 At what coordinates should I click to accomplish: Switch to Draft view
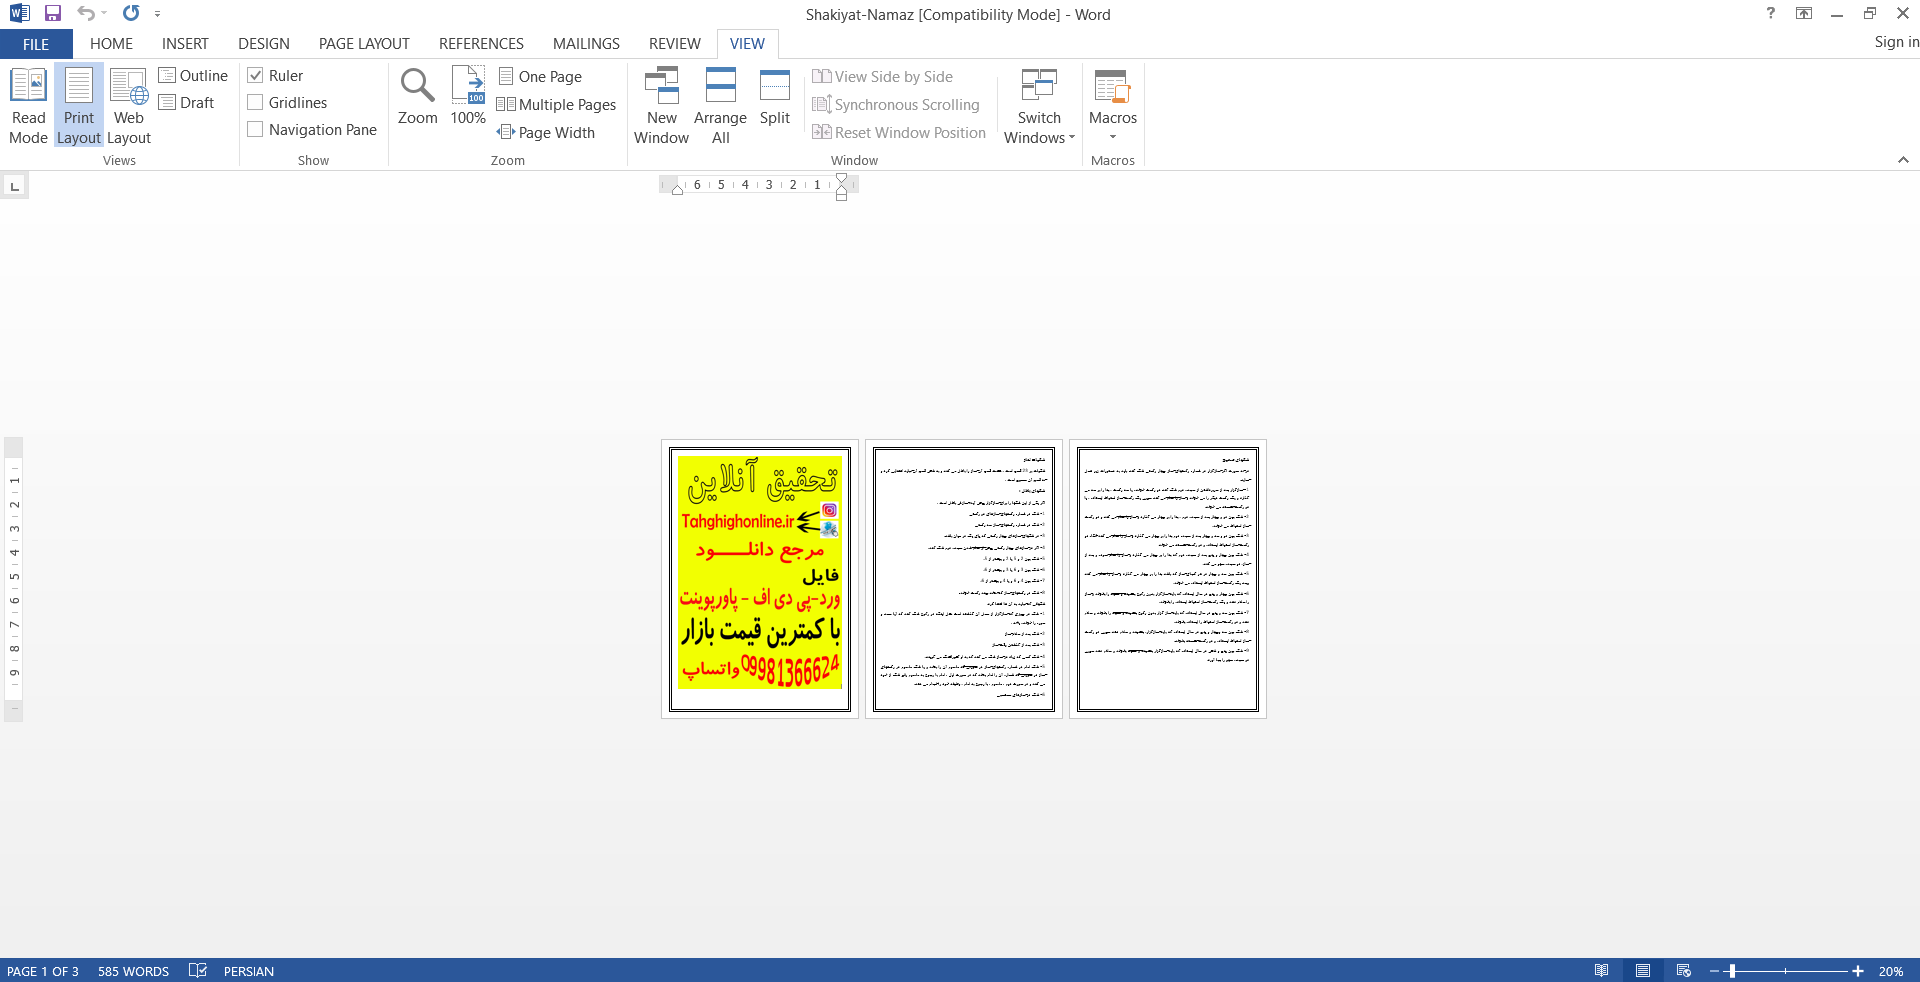(x=187, y=103)
